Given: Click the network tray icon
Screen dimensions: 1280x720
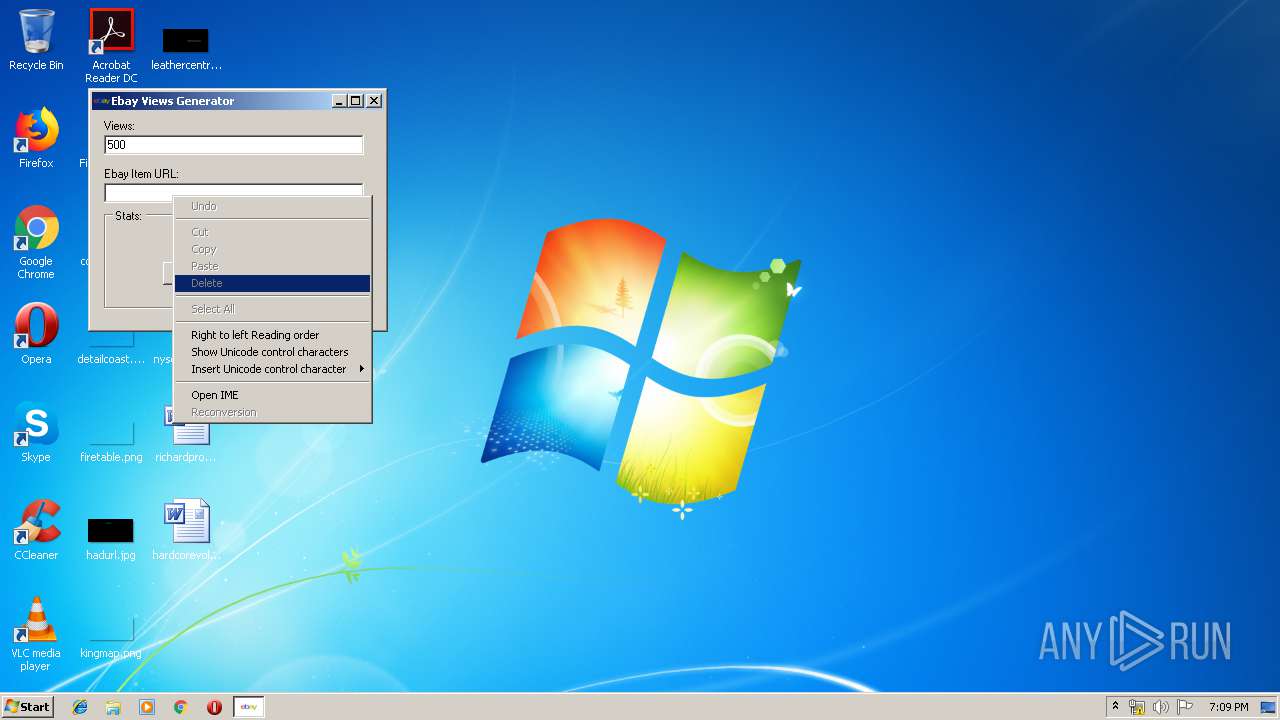Looking at the screenshot, I should [1137, 707].
